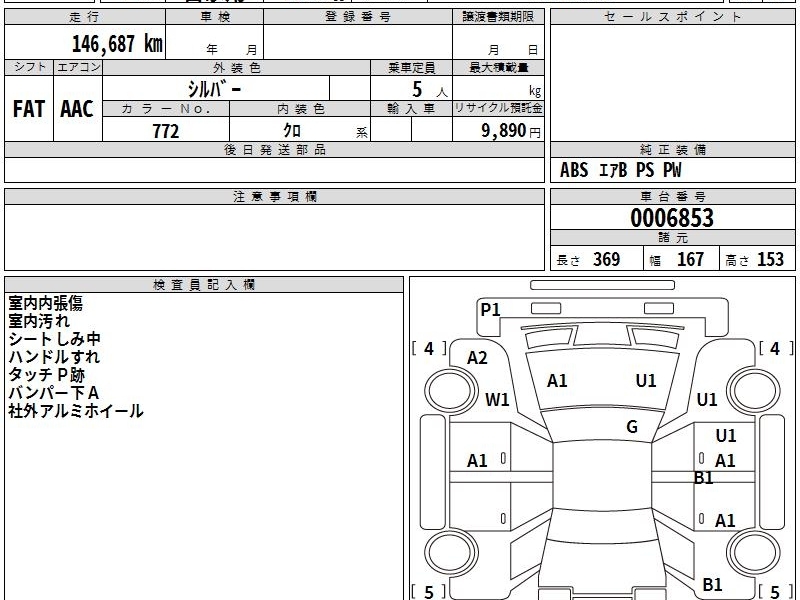Click the front-right wheel circle
This screenshot has height=600, width=800.
point(754,391)
